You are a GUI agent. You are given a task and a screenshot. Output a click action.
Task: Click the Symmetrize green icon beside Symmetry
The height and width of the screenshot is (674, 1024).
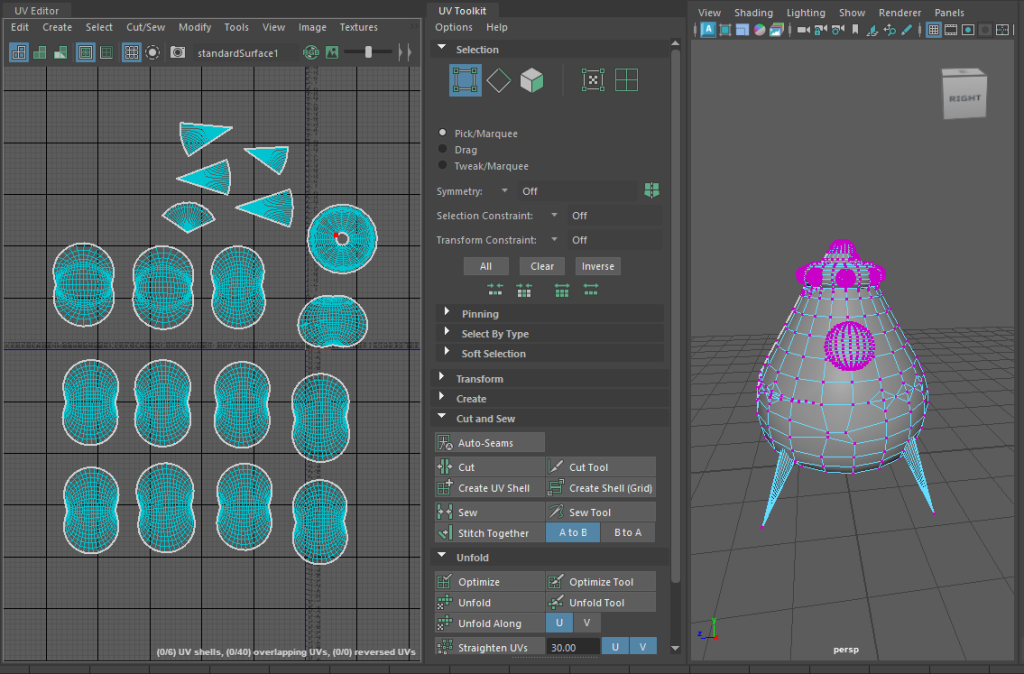pos(652,190)
